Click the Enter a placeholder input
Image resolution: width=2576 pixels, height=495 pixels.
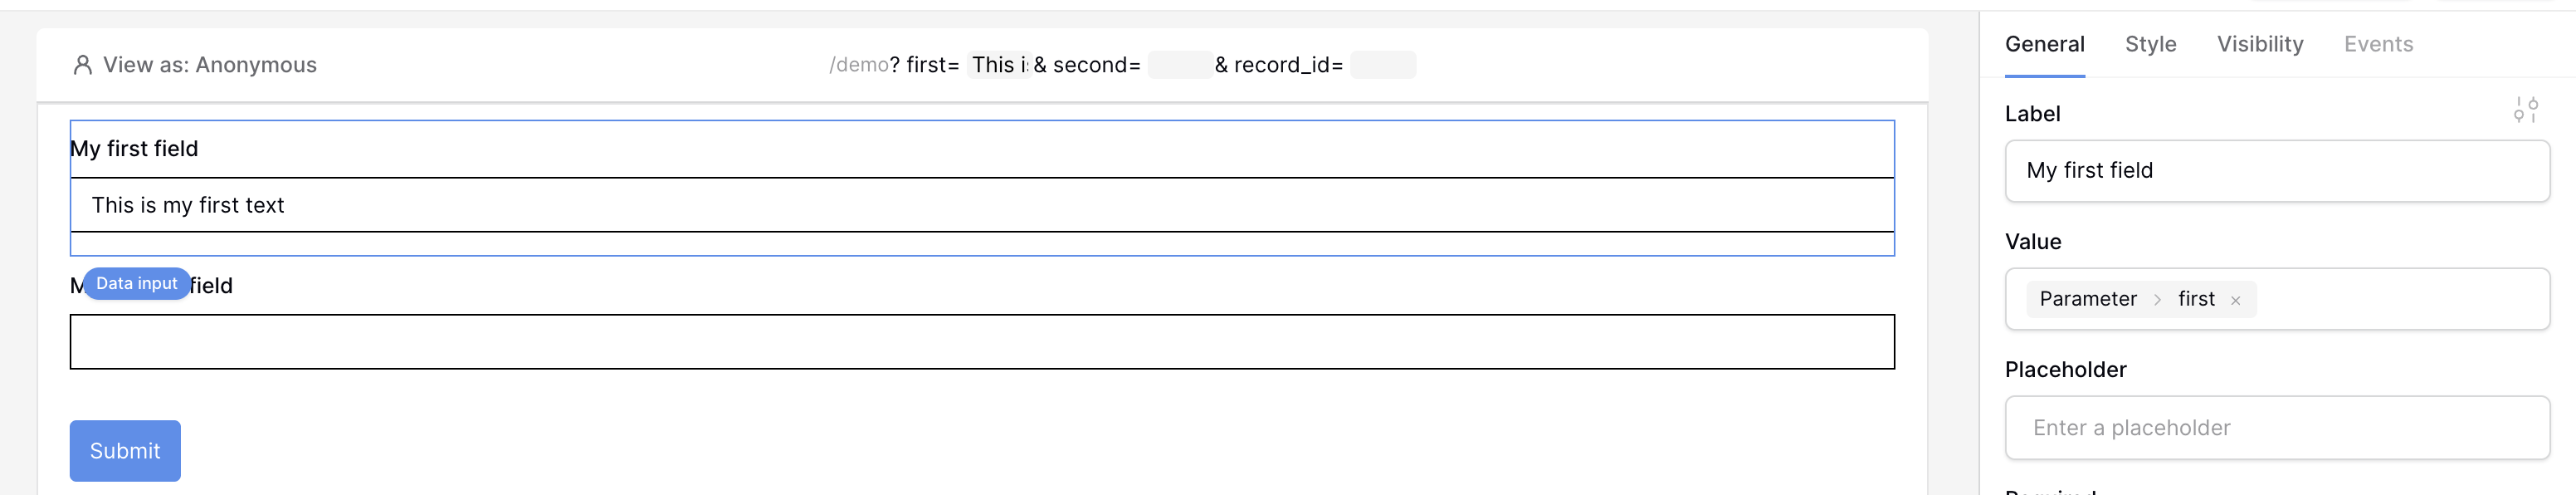coord(2276,428)
